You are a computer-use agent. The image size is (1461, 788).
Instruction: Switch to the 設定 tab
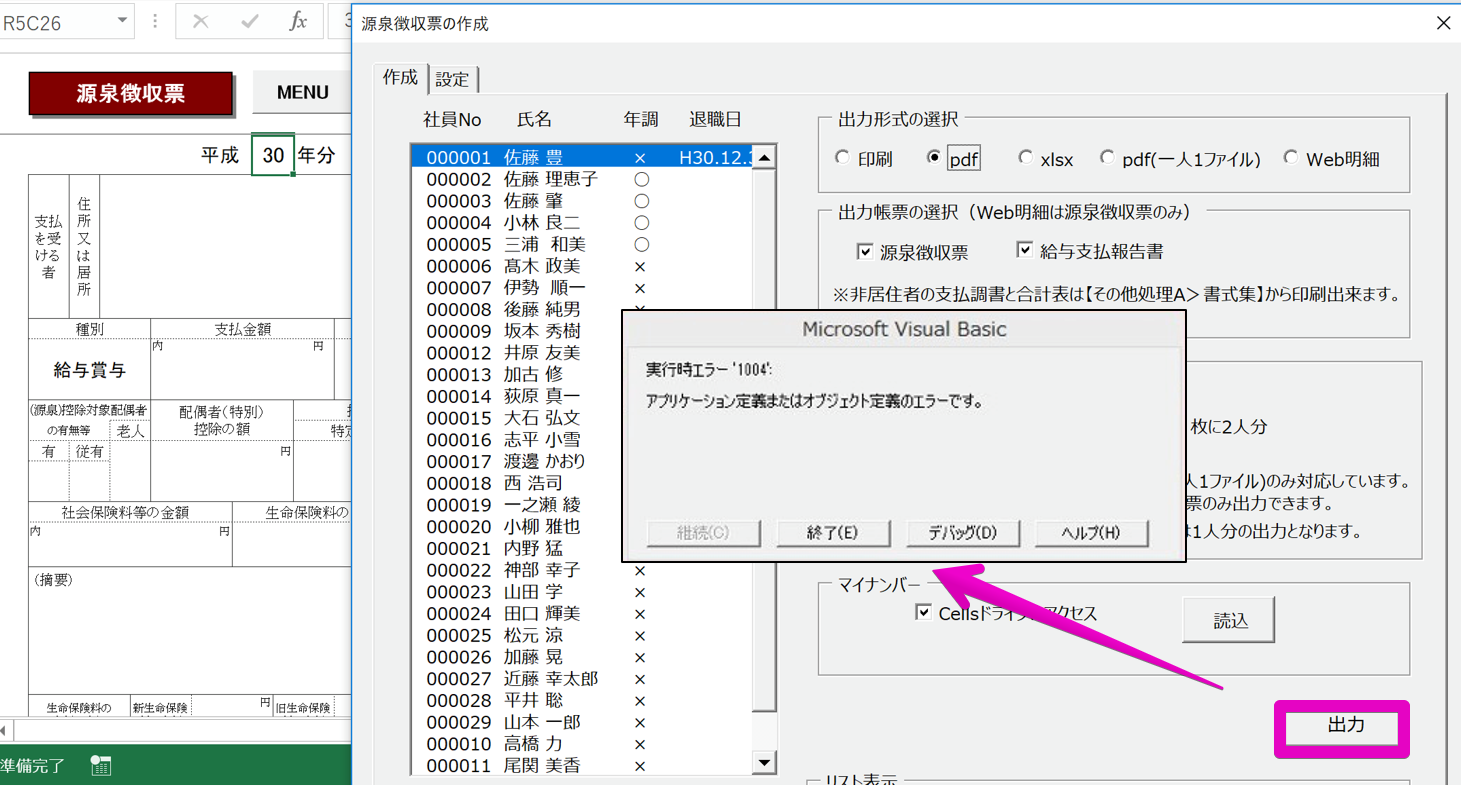pyautogui.click(x=452, y=79)
